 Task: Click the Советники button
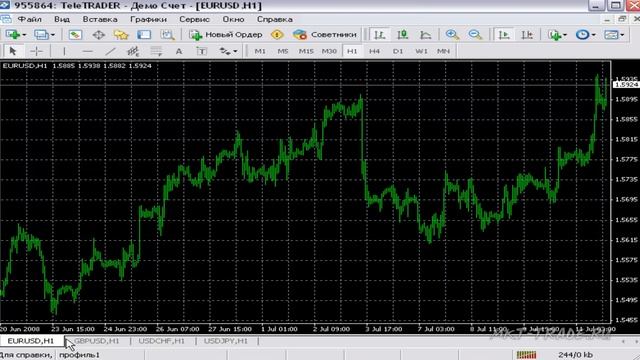325,35
